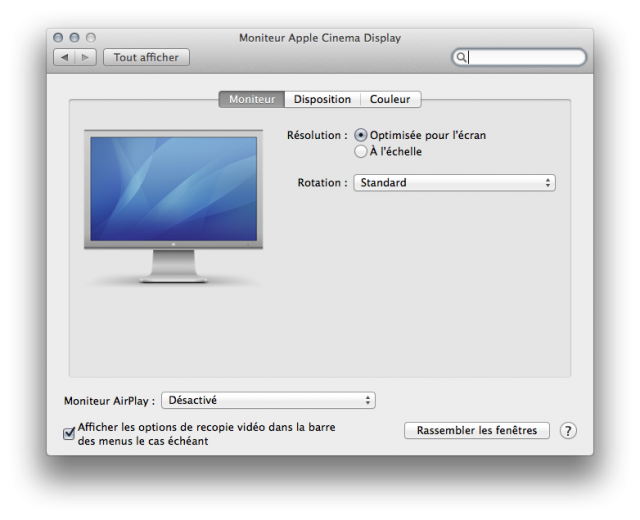Switch to the Moniteur tab
The image size is (640, 520).
[252, 99]
